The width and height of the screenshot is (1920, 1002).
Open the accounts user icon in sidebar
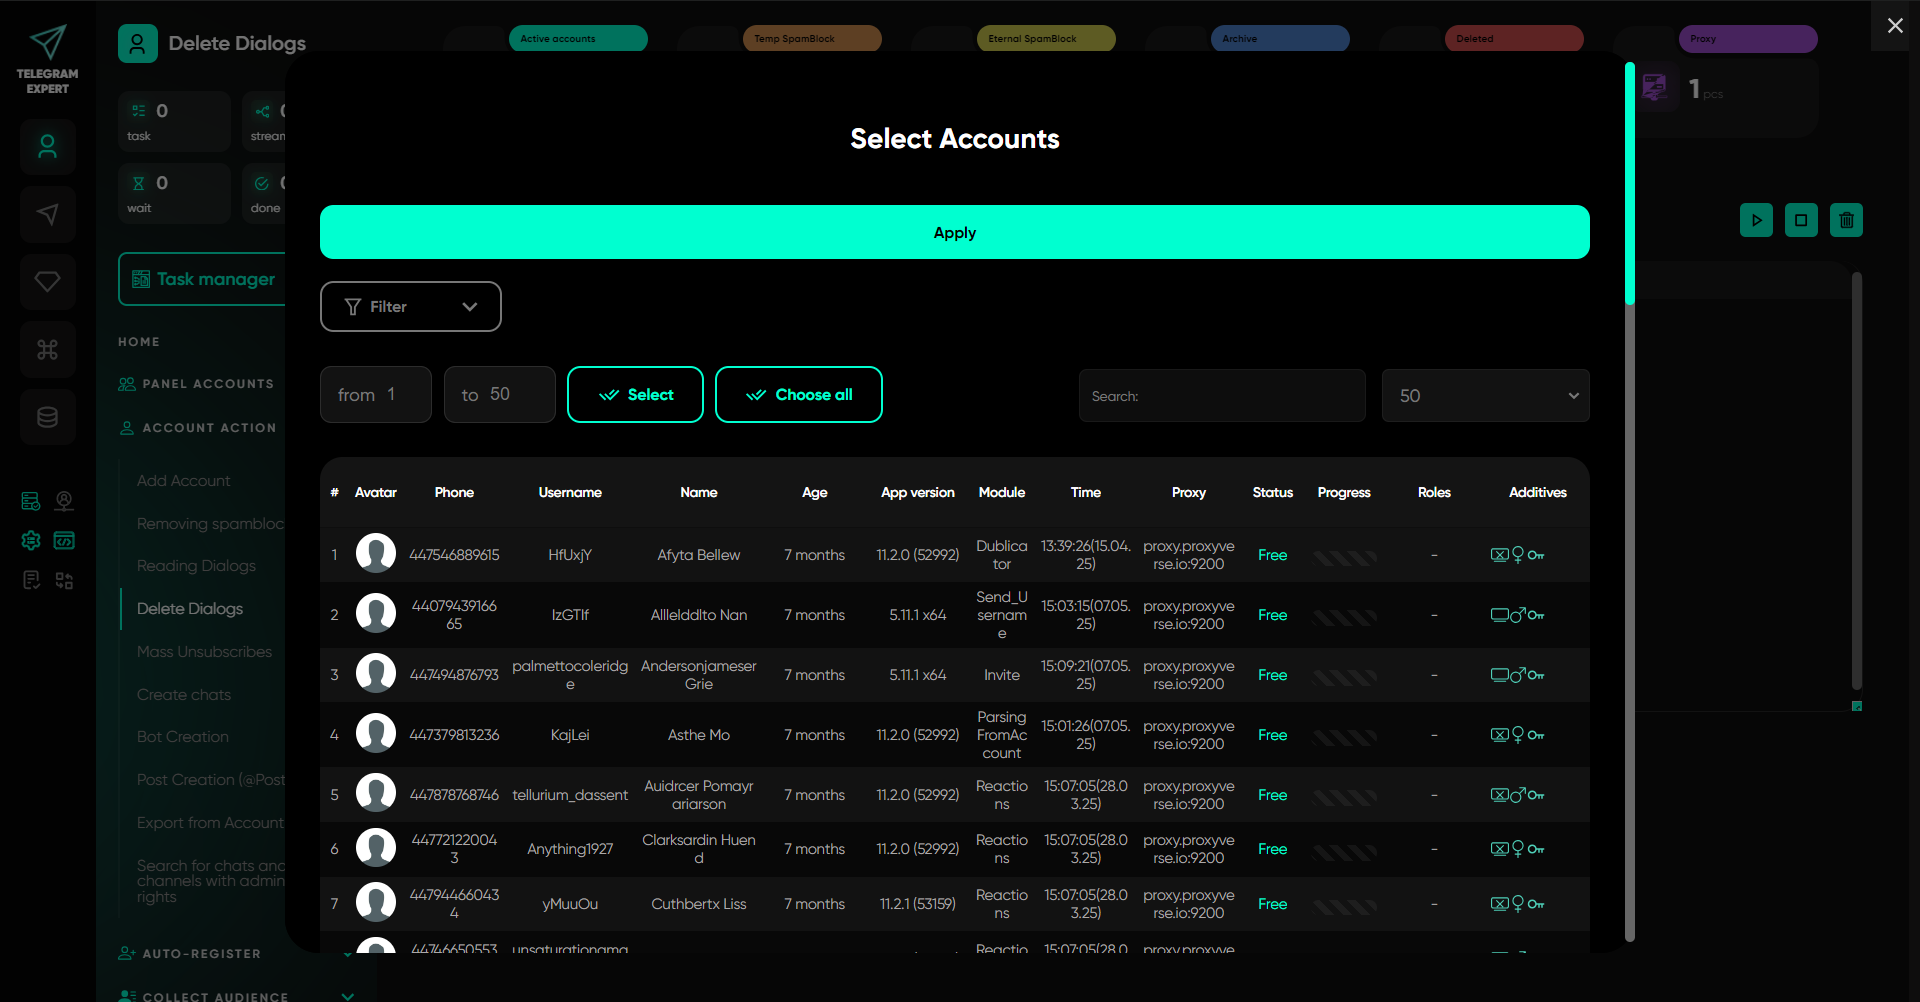[47, 147]
